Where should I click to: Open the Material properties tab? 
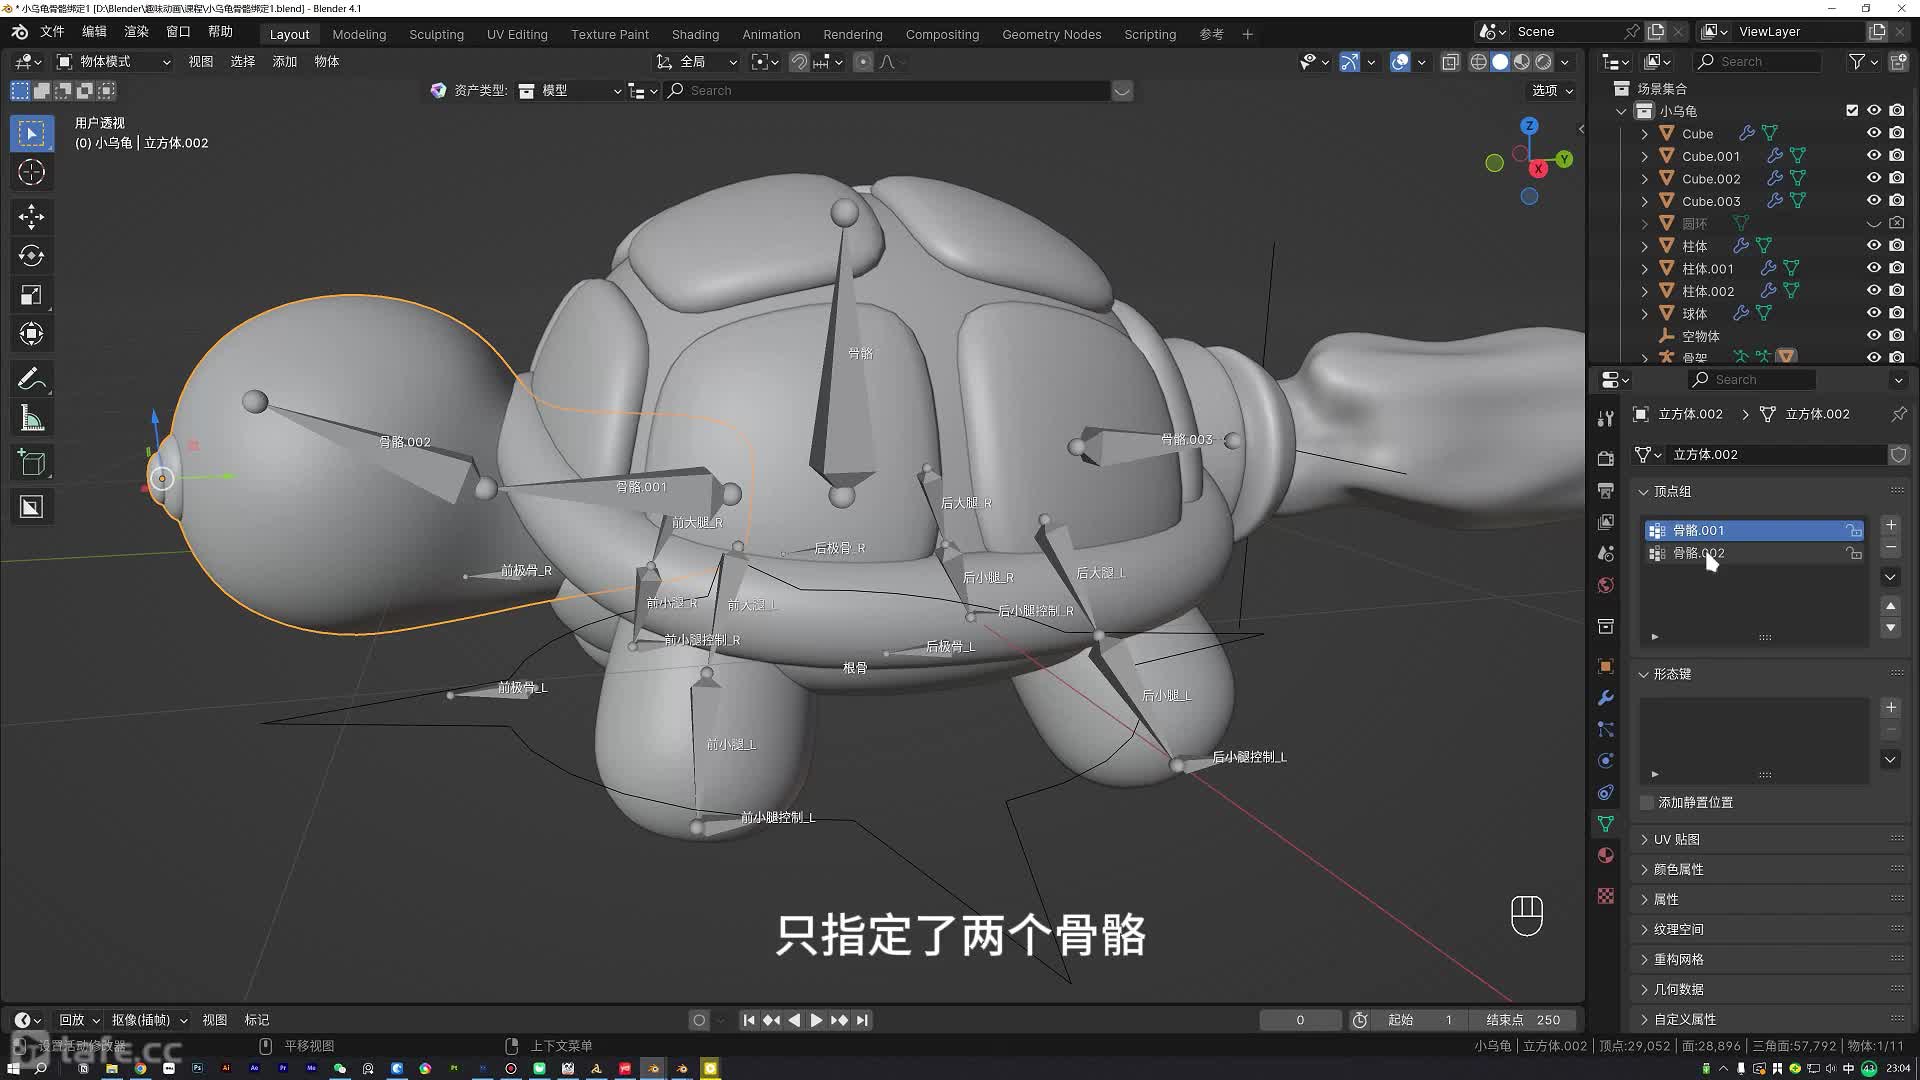click(x=1606, y=855)
